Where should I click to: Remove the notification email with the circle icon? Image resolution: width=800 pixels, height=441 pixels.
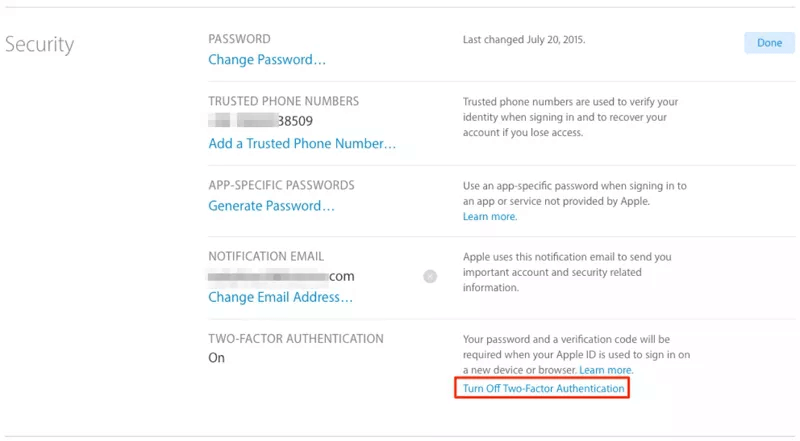point(430,276)
